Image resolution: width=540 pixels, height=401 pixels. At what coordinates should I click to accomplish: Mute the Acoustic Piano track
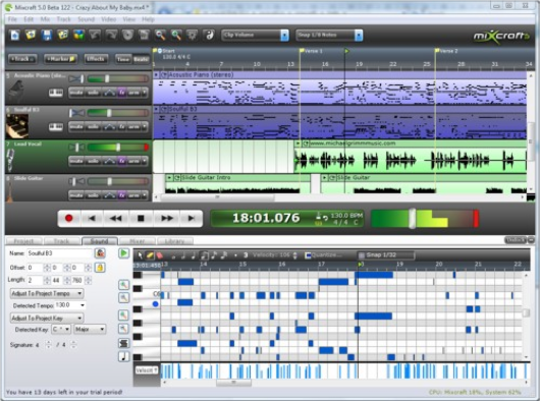tap(76, 93)
